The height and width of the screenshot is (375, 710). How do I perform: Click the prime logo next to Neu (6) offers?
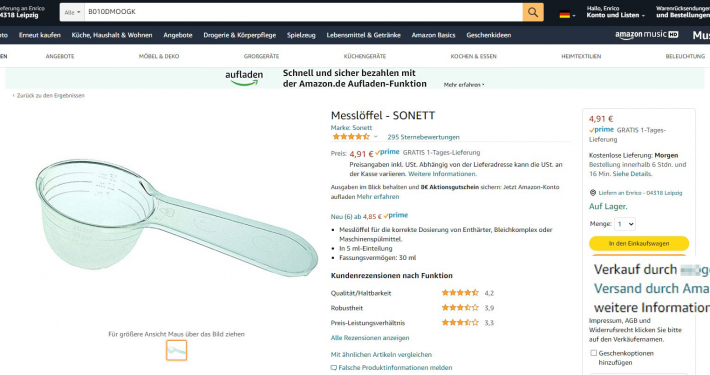[396, 216]
